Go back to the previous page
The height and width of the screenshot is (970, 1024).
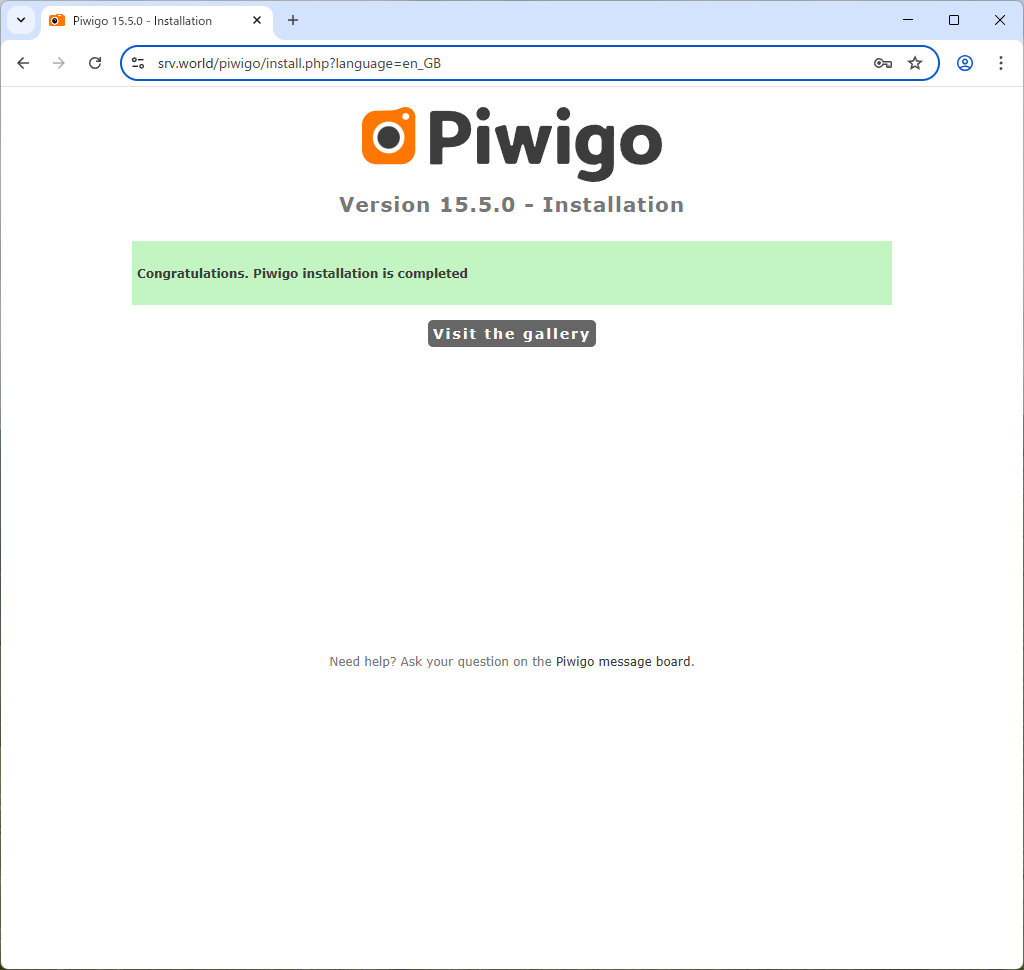tap(24, 63)
